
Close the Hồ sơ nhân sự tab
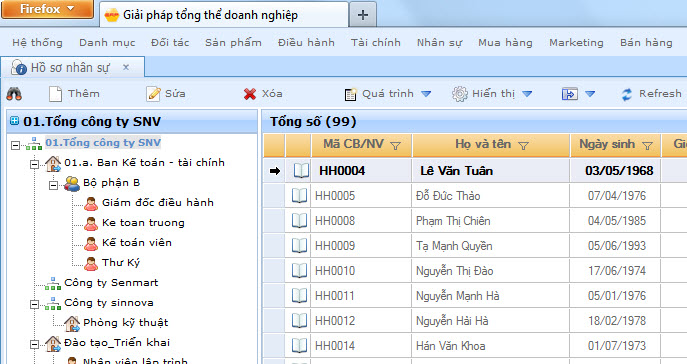126,67
